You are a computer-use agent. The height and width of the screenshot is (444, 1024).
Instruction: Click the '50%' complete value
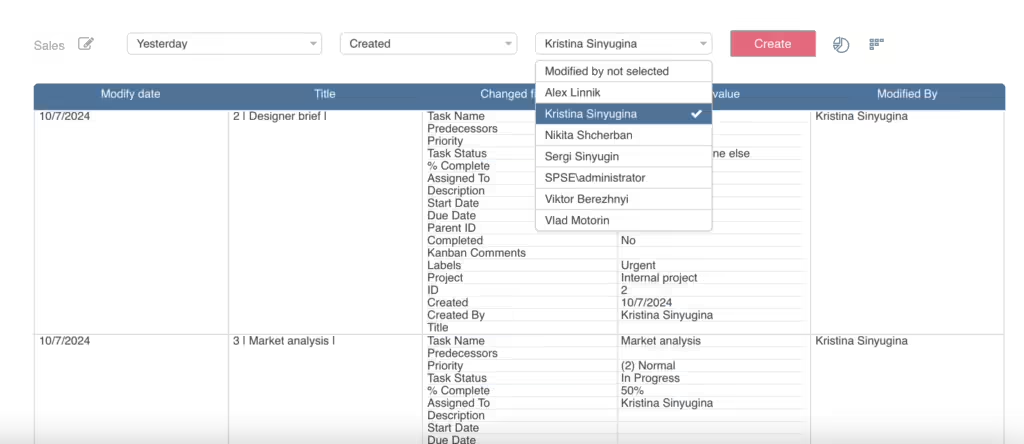[632, 390]
